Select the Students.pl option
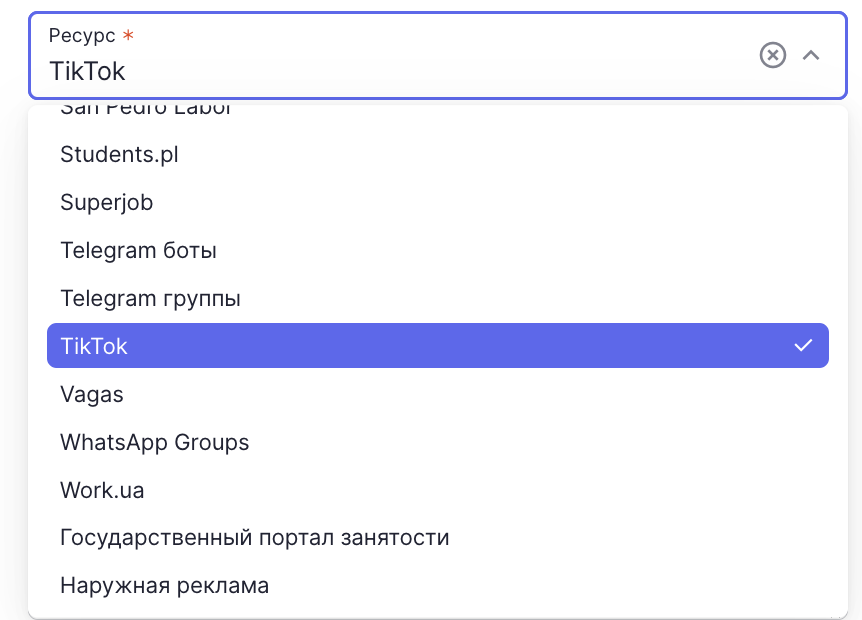This screenshot has height=620, width=862. 438,154
